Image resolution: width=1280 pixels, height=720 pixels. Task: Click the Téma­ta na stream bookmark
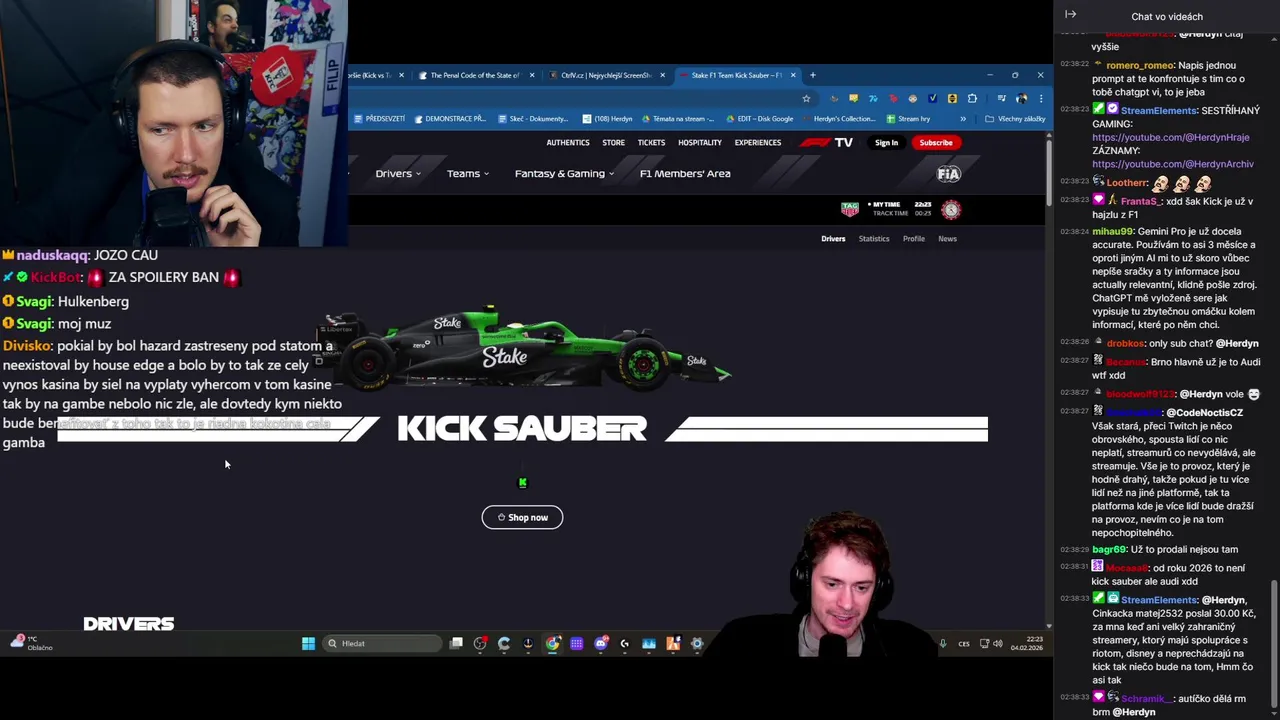[678, 118]
